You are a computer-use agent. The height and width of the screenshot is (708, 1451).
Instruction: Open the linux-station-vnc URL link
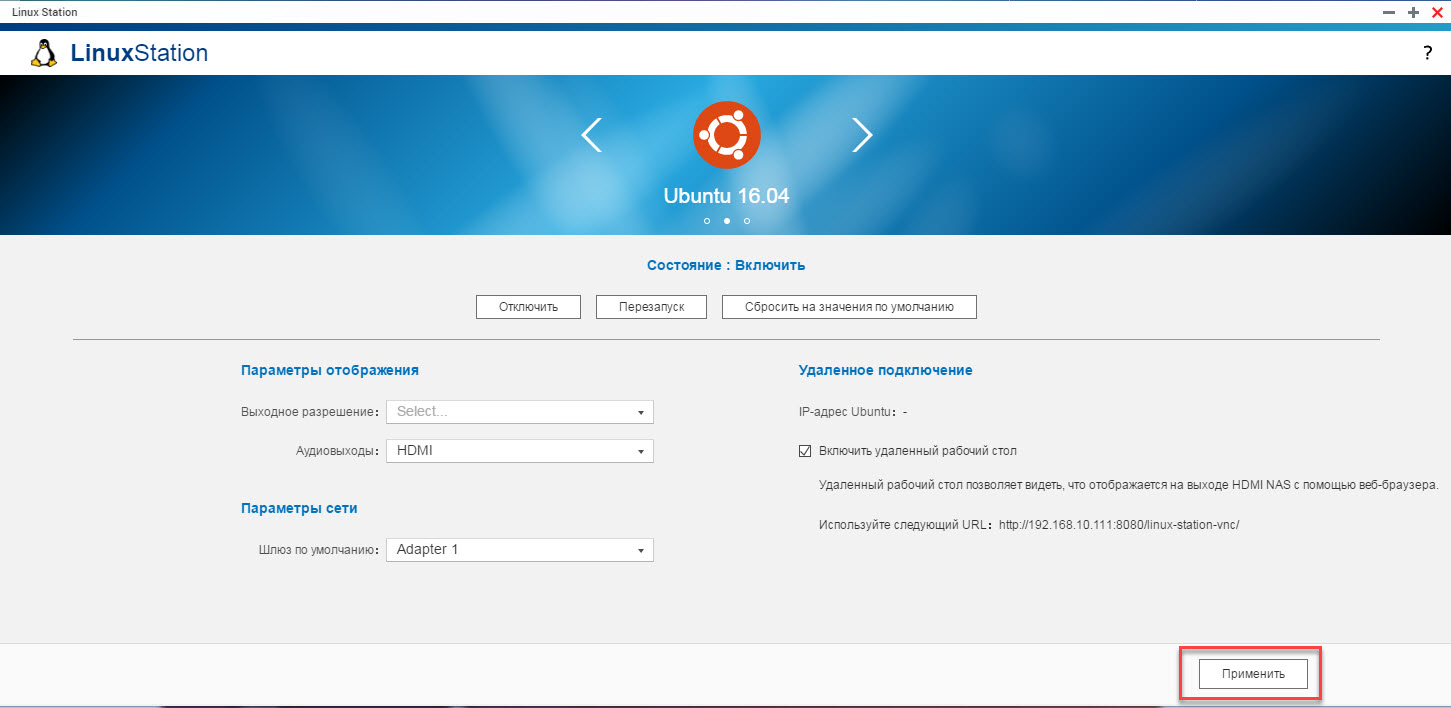click(x=1119, y=524)
